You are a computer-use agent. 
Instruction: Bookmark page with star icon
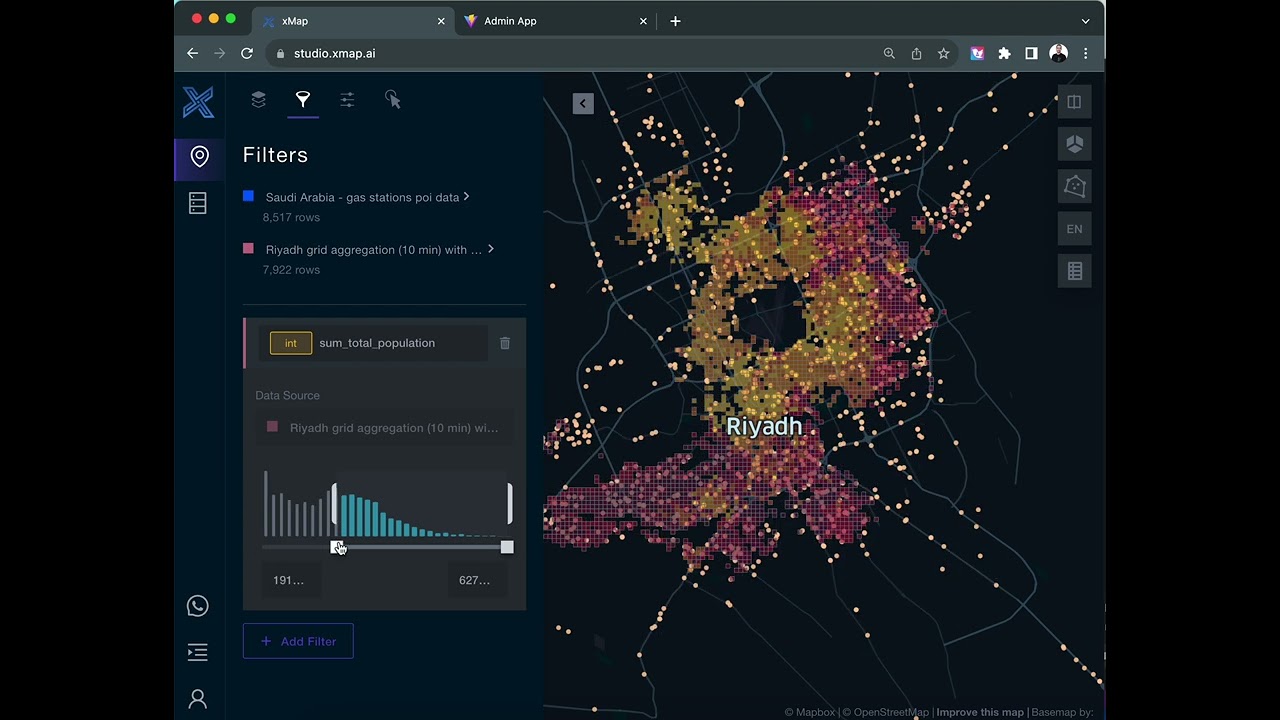(943, 53)
